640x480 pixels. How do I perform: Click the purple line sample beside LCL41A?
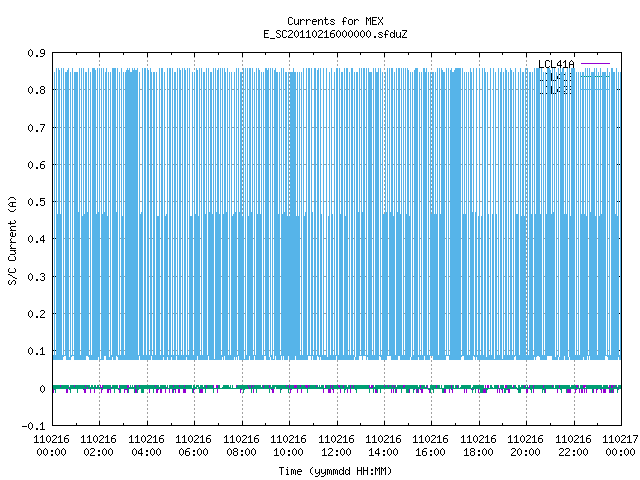[595, 64]
